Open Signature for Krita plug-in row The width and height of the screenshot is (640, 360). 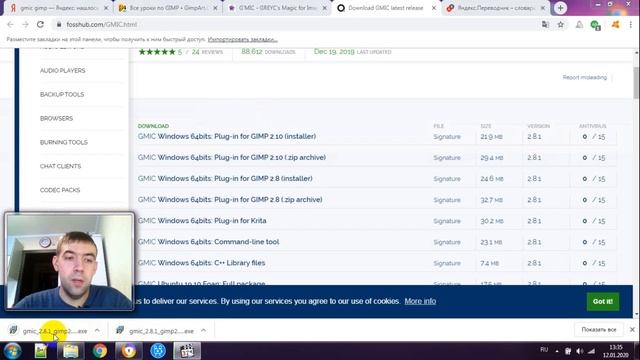[x=447, y=221]
